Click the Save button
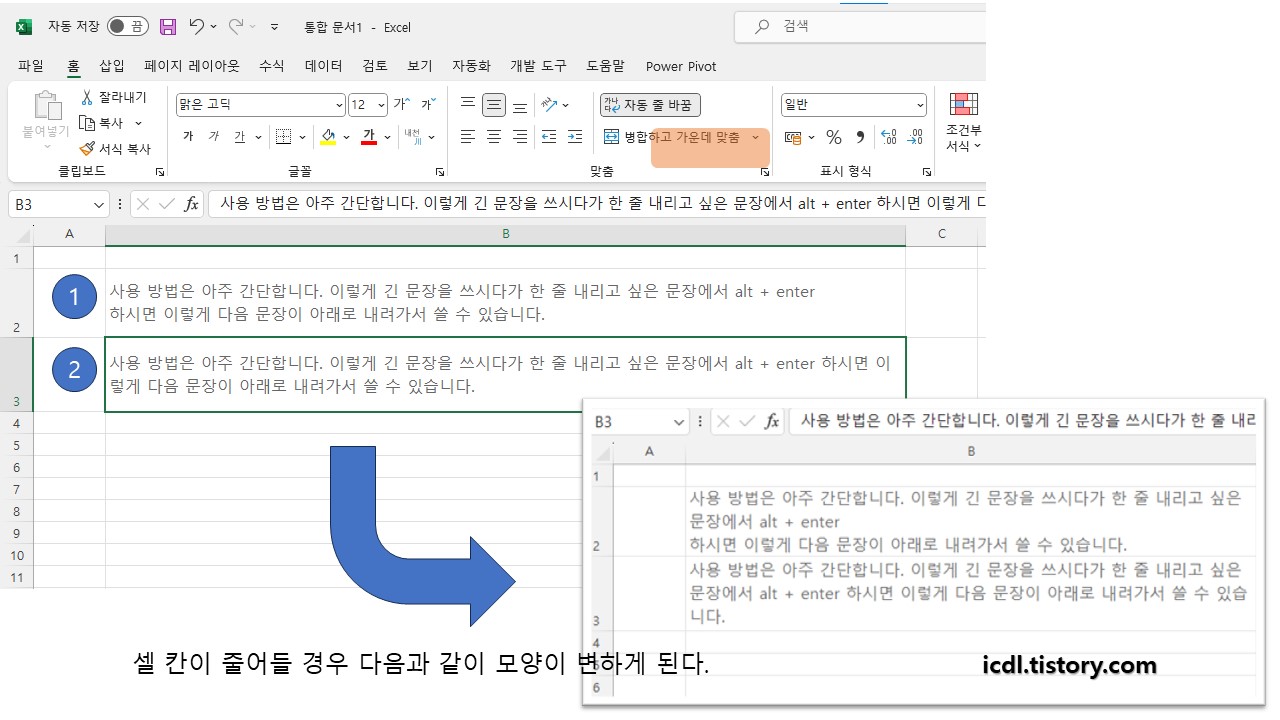Screen dimensions: 1280x720 (168, 26)
